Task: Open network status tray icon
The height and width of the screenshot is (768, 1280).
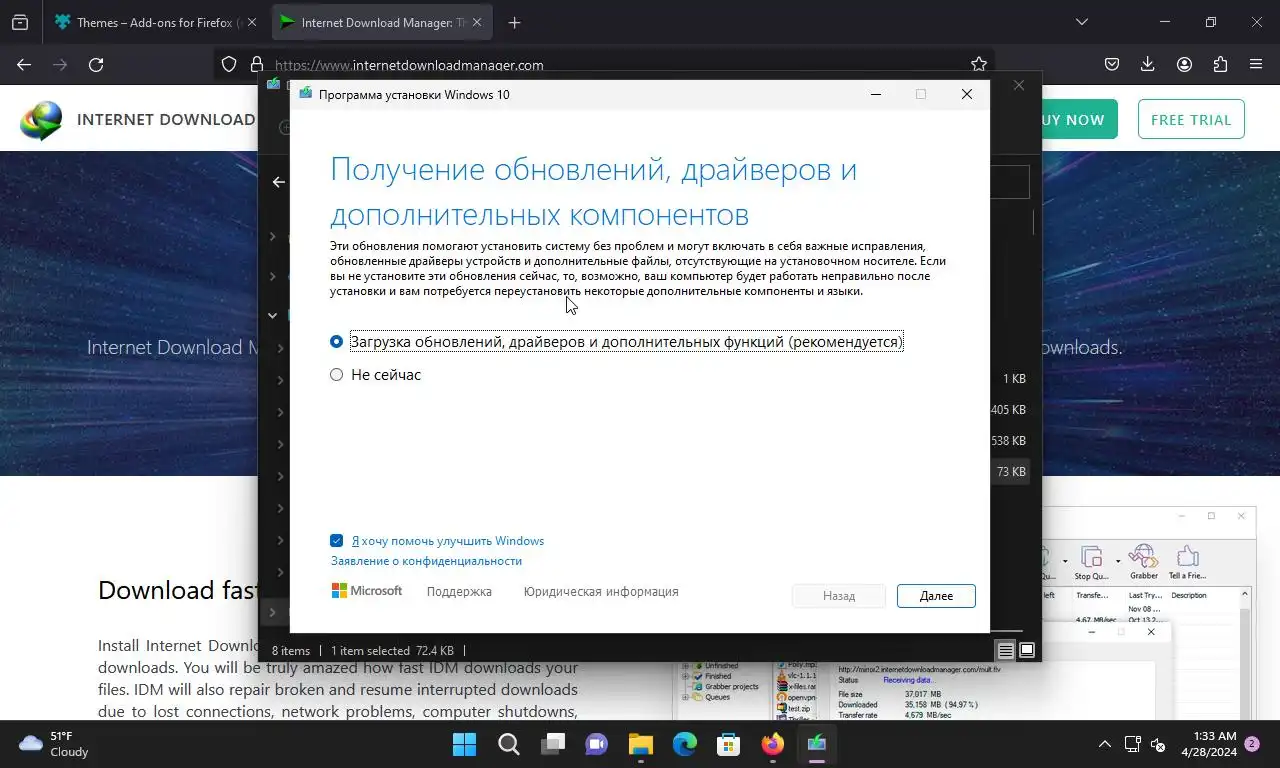Action: coord(1132,744)
